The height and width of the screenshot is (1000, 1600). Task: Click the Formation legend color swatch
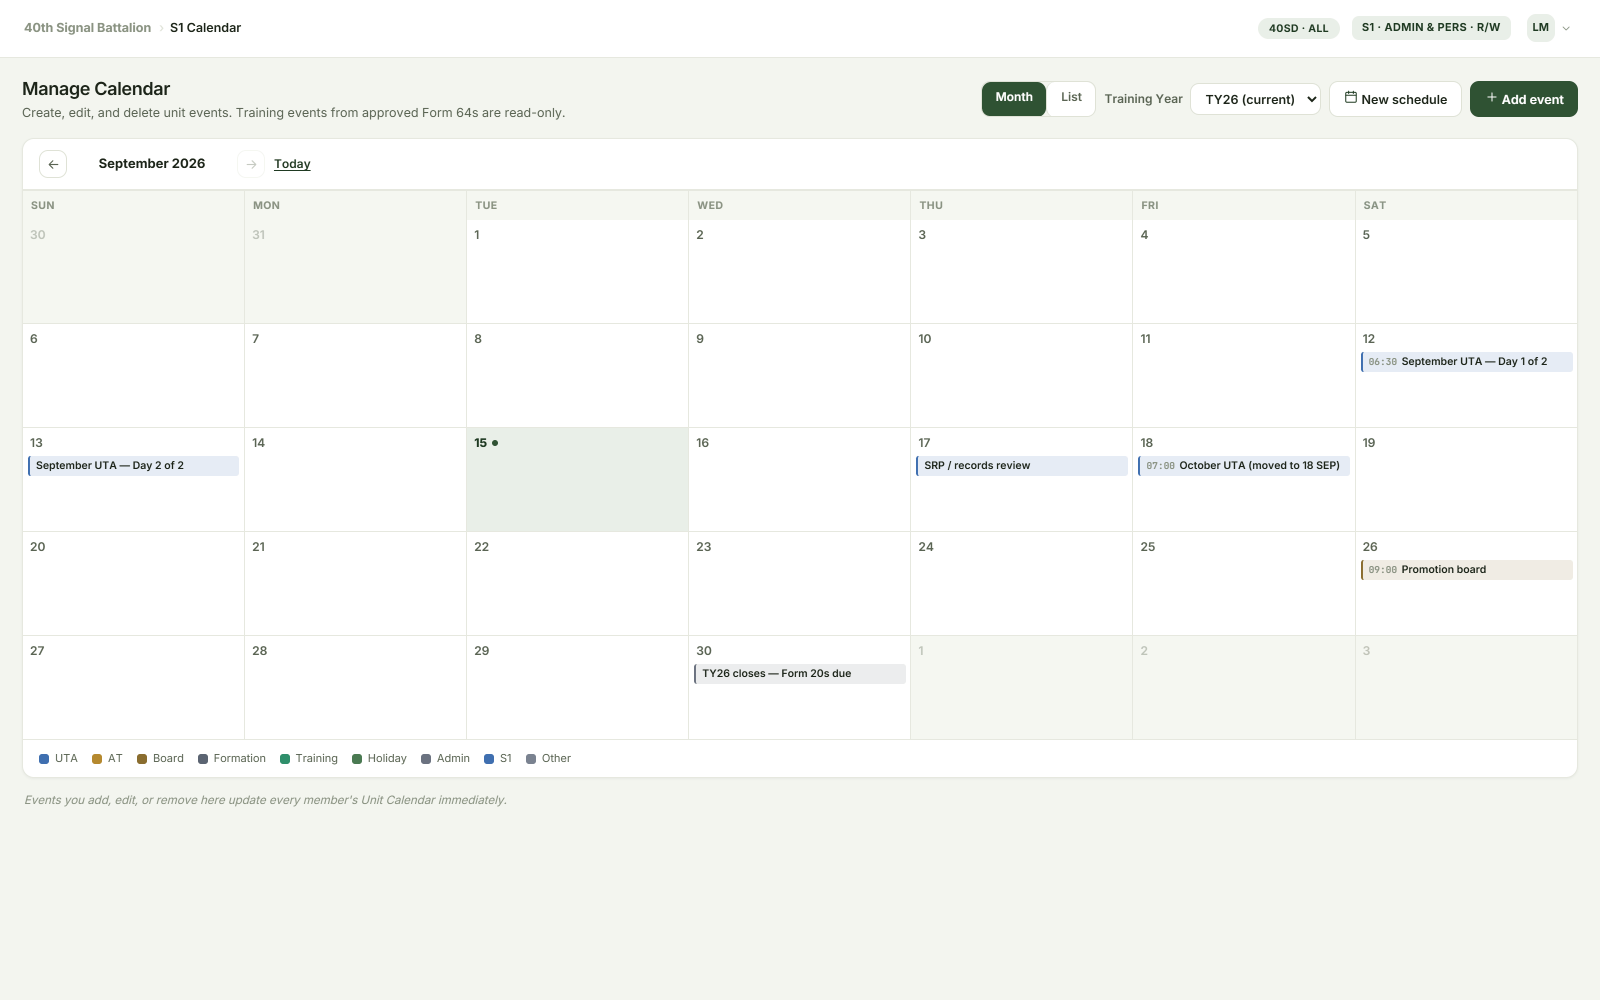[203, 759]
